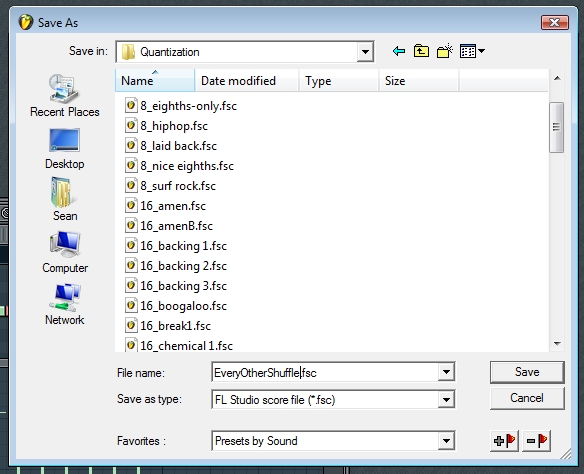Screen dimensions: 584x474
Task: Sort files by Name column header
Action: coord(155,81)
